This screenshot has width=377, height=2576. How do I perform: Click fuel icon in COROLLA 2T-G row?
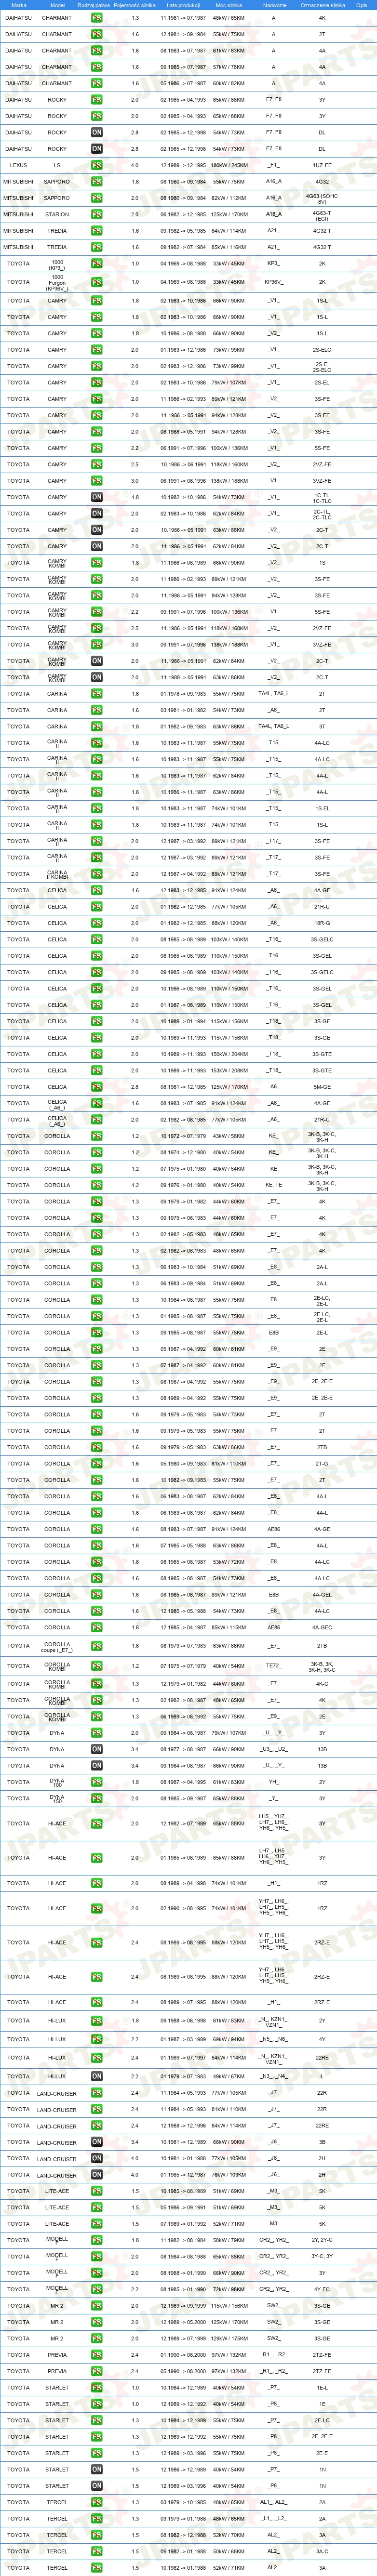tap(97, 1464)
